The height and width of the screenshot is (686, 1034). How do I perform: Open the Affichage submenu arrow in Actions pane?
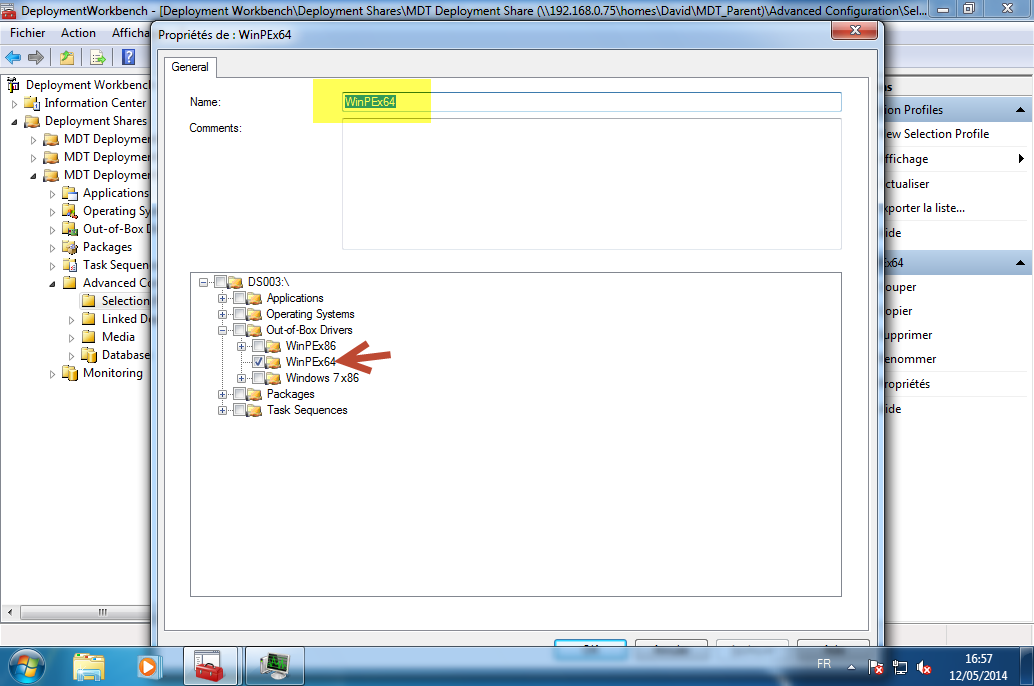tap(1021, 158)
